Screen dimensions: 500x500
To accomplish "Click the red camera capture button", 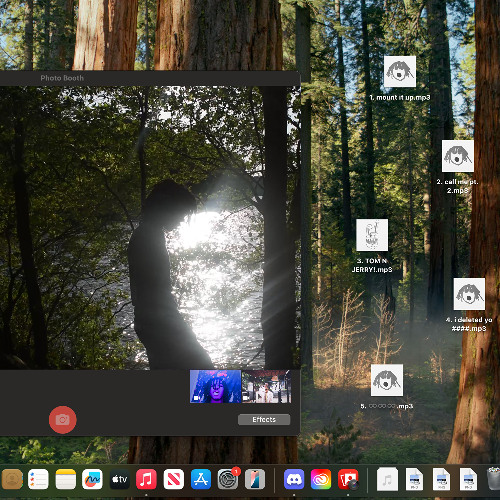I will (x=63, y=420).
